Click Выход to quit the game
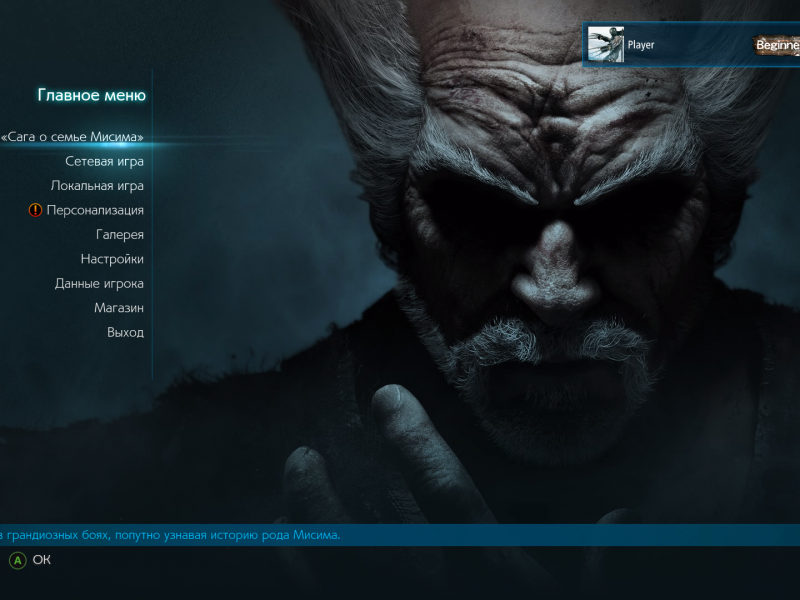The width and height of the screenshot is (800, 600). point(125,332)
